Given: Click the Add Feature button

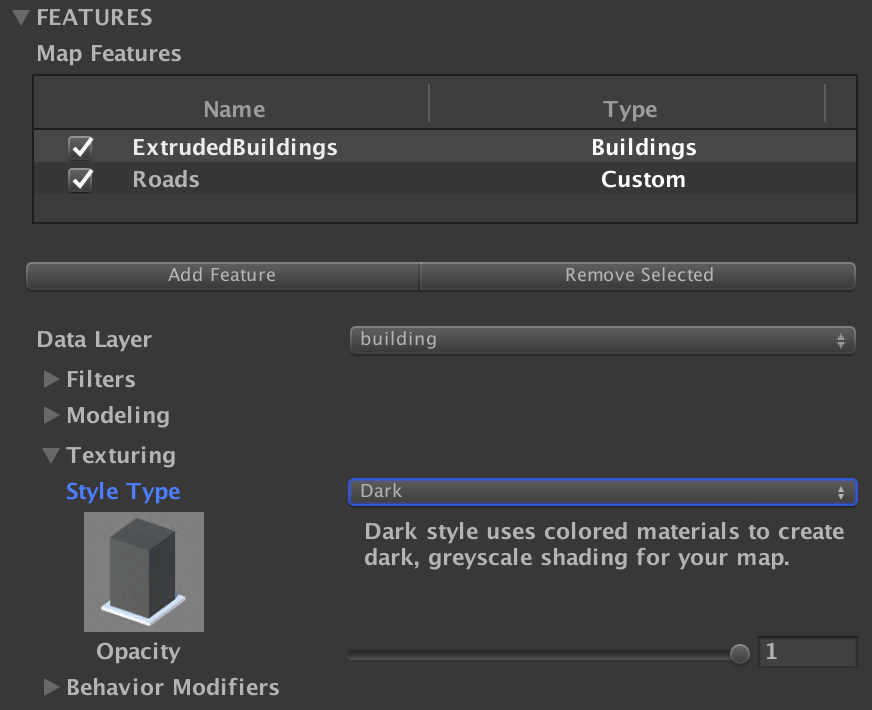Looking at the screenshot, I should (221, 275).
